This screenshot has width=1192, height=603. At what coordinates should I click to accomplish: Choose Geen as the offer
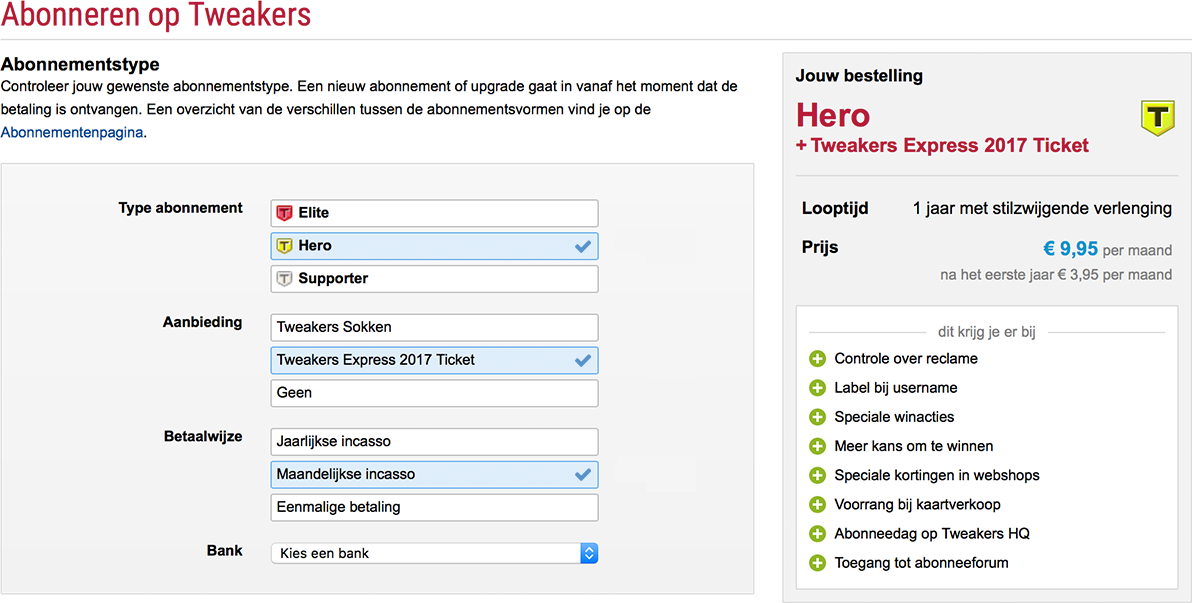434,393
